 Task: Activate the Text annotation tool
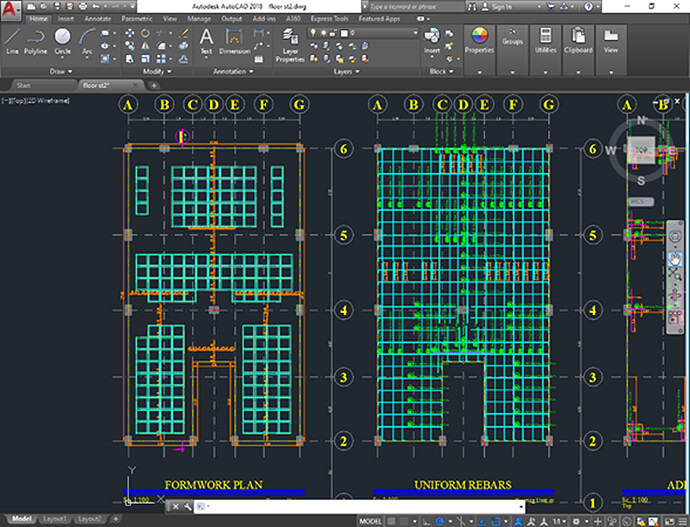[206, 41]
